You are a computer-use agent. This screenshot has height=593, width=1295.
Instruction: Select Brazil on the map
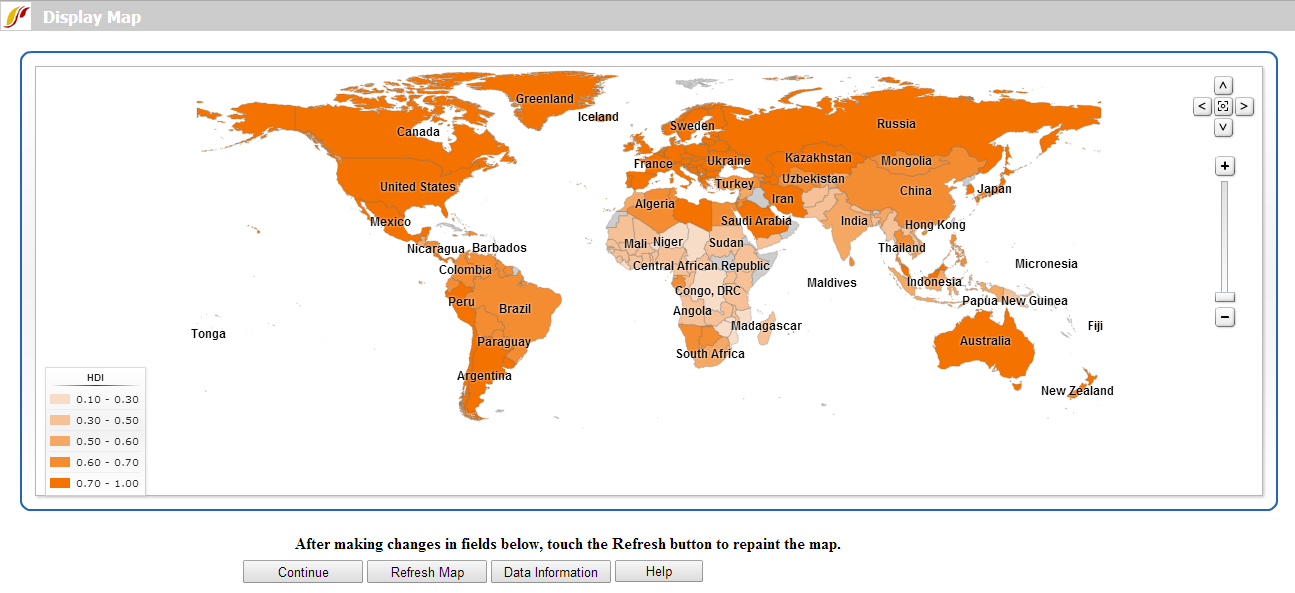[x=513, y=308]
